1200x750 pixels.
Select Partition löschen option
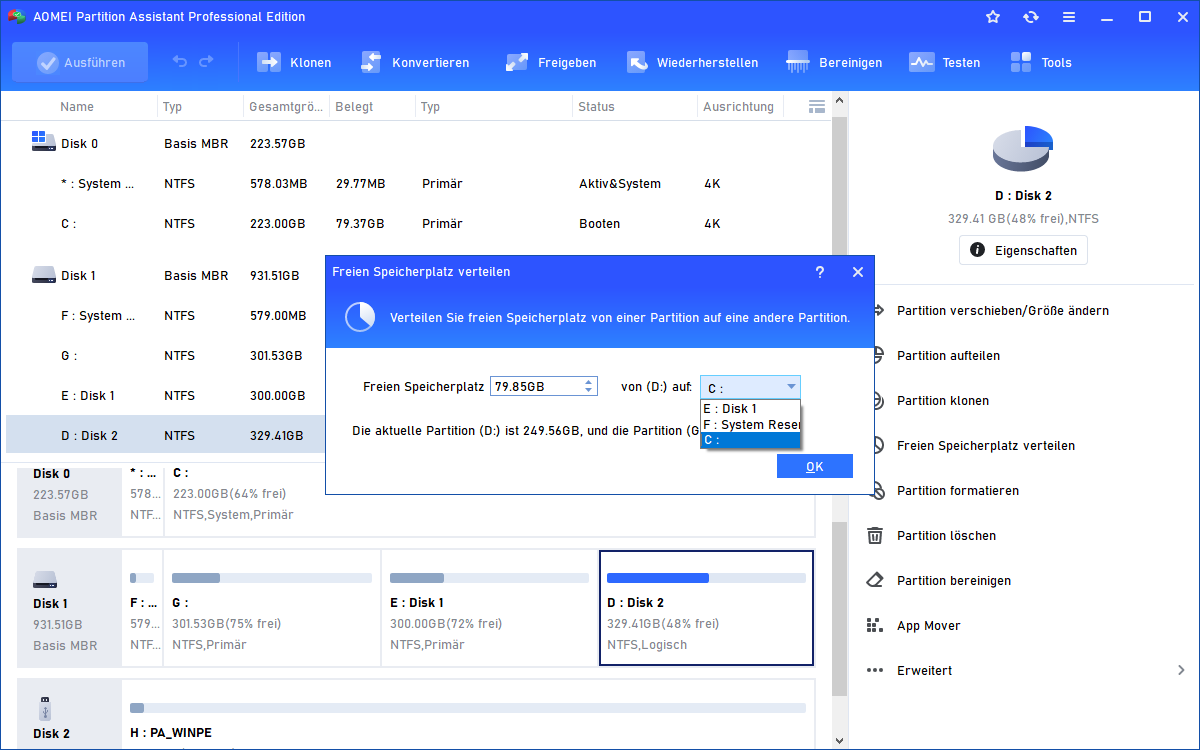point(946,536)
